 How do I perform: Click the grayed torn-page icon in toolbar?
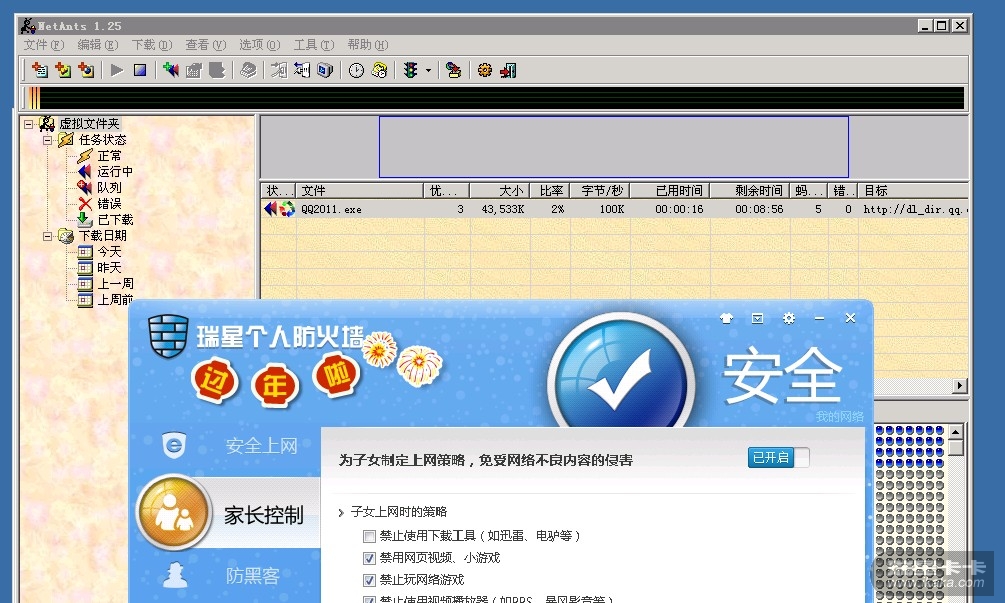point(217,70)
